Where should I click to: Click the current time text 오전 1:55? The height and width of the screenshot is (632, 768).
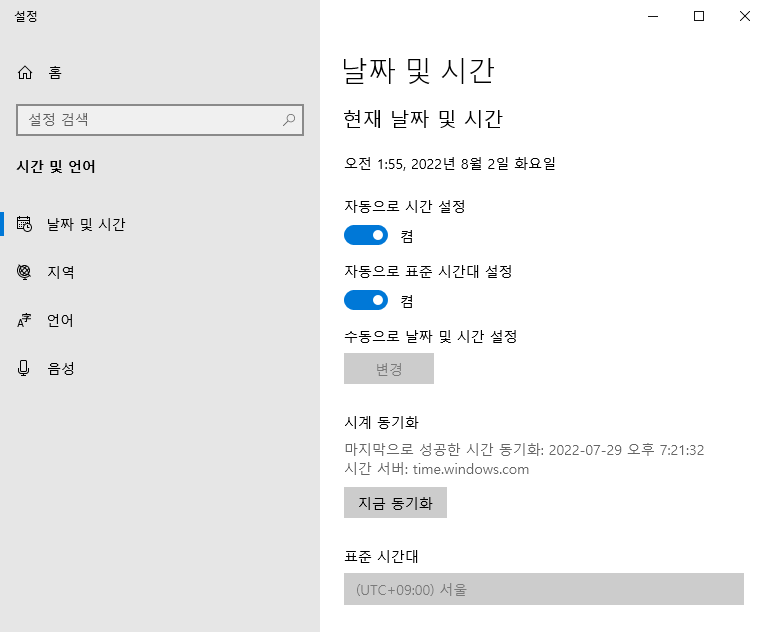tap(374, 164)
